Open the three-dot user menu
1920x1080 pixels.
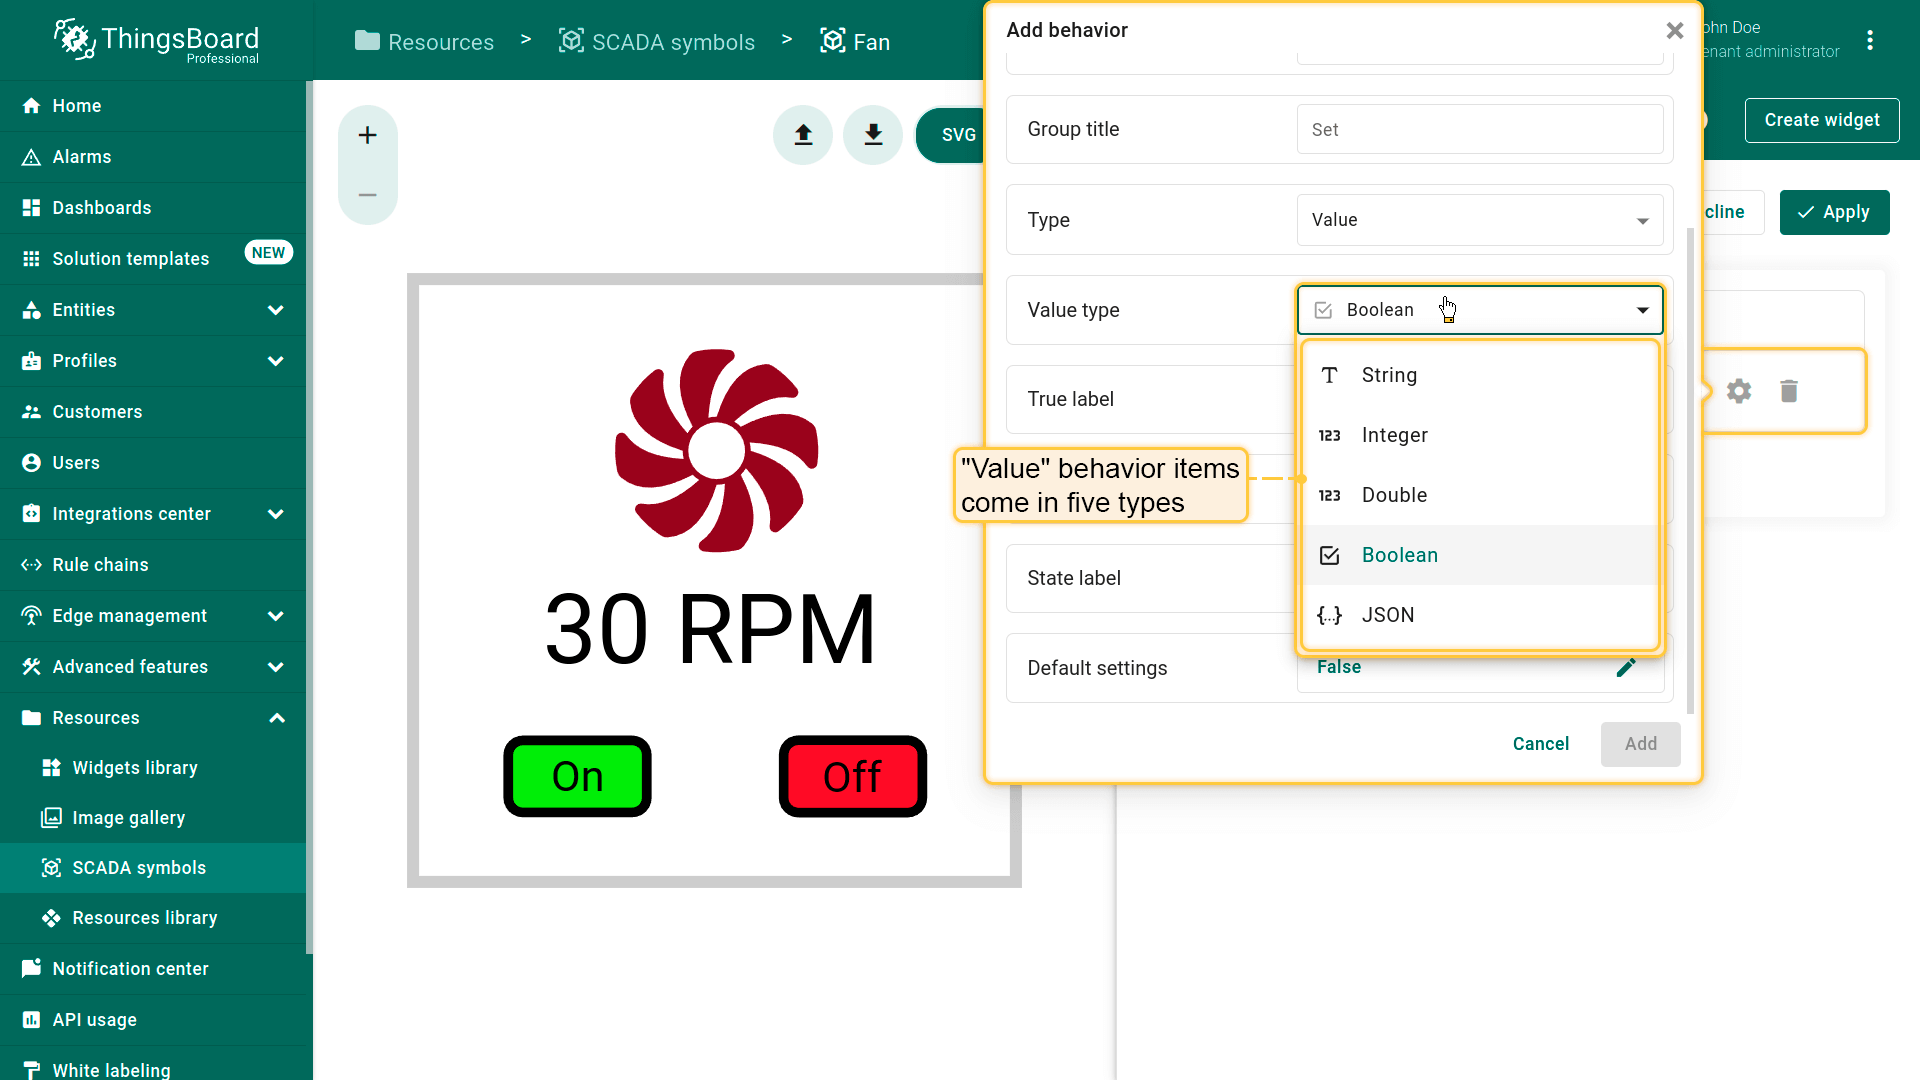coord(1870,40)
